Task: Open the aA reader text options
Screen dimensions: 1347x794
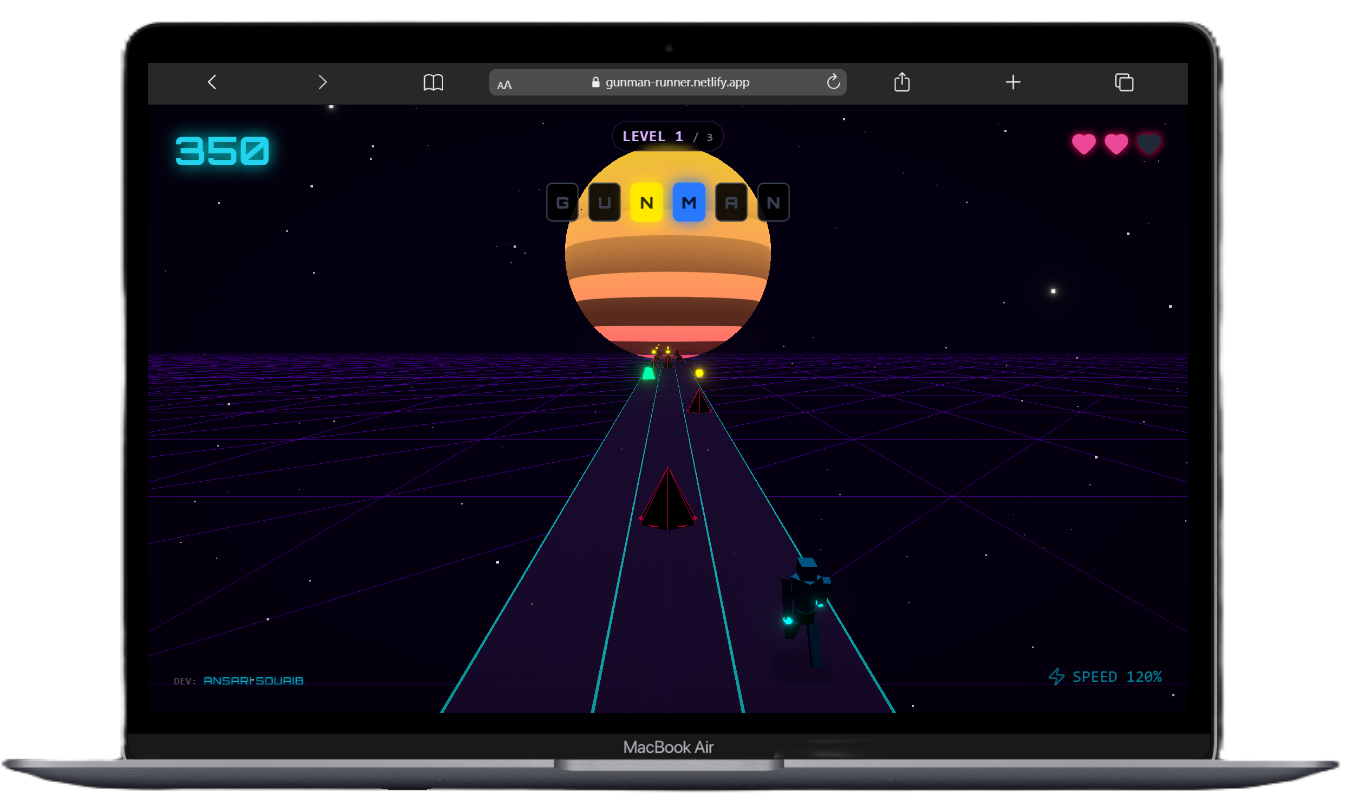Action: [504, 84]
